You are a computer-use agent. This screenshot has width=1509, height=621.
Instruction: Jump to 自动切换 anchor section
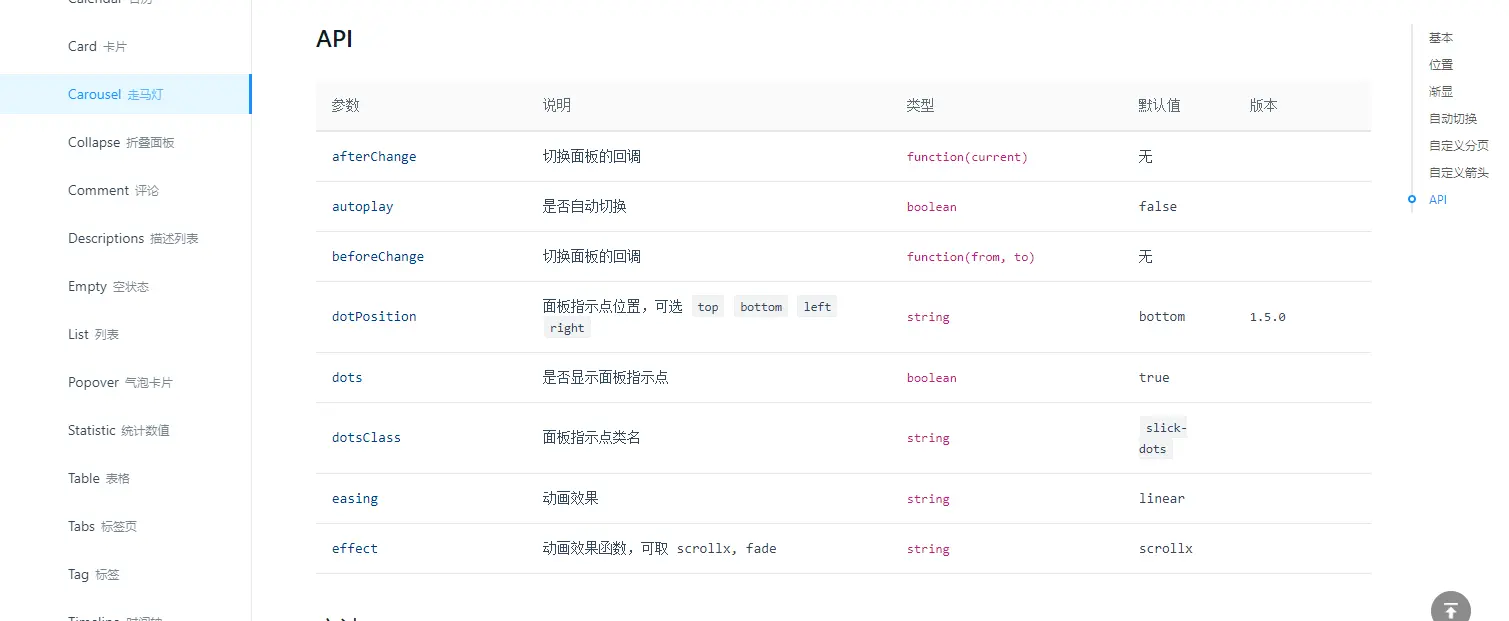pyautogui.click(x=1453, y=119)
